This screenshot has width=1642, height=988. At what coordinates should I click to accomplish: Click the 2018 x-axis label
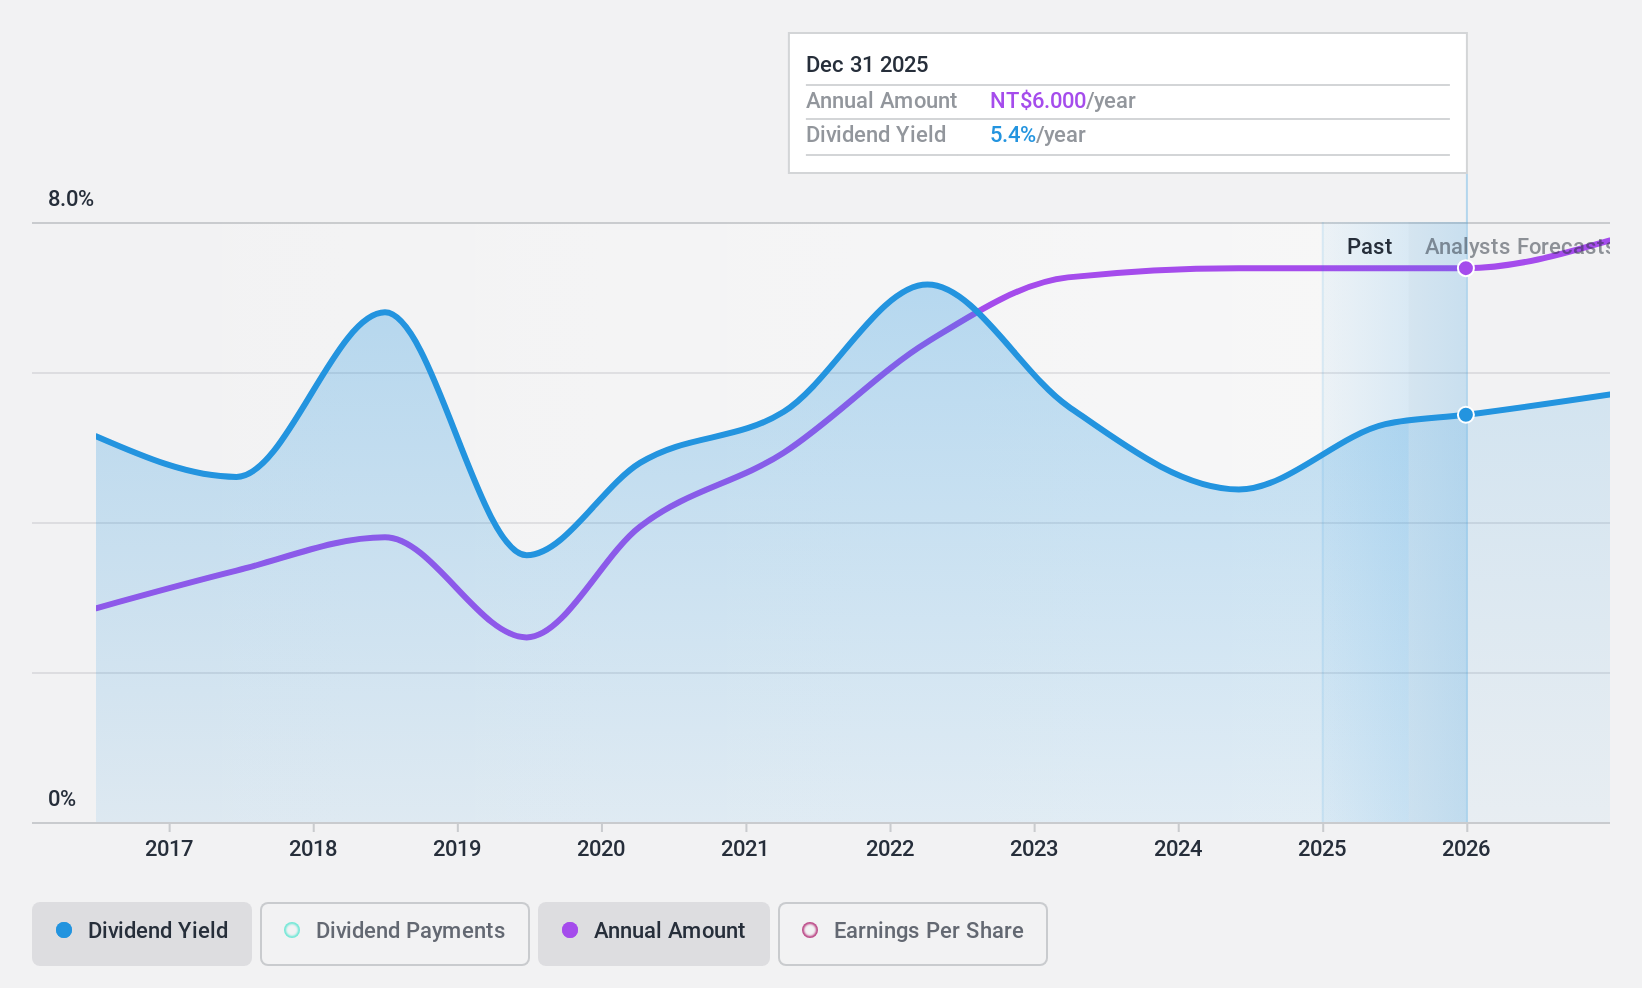coord(313,848)
